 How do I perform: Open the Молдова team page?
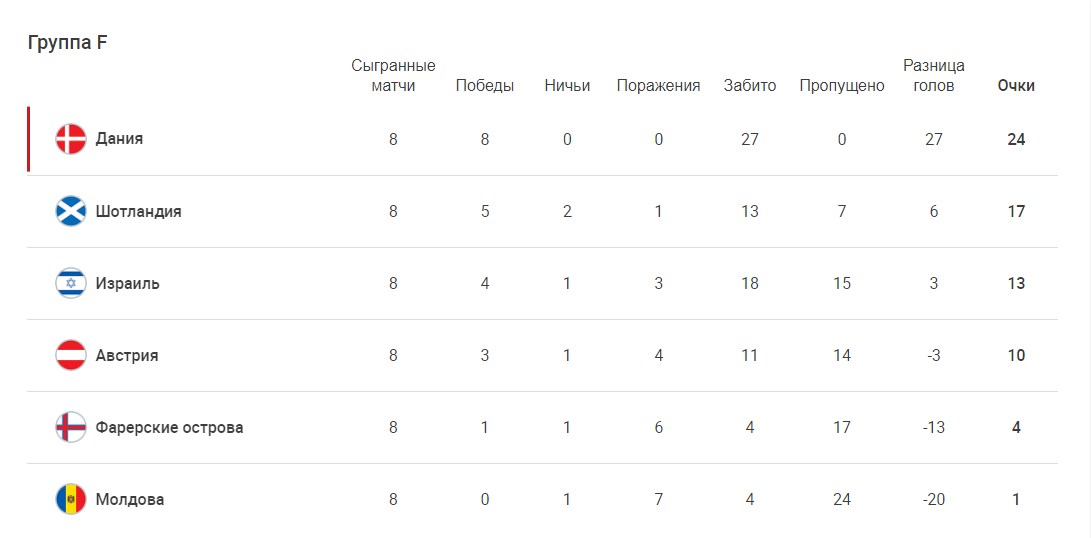130,499
